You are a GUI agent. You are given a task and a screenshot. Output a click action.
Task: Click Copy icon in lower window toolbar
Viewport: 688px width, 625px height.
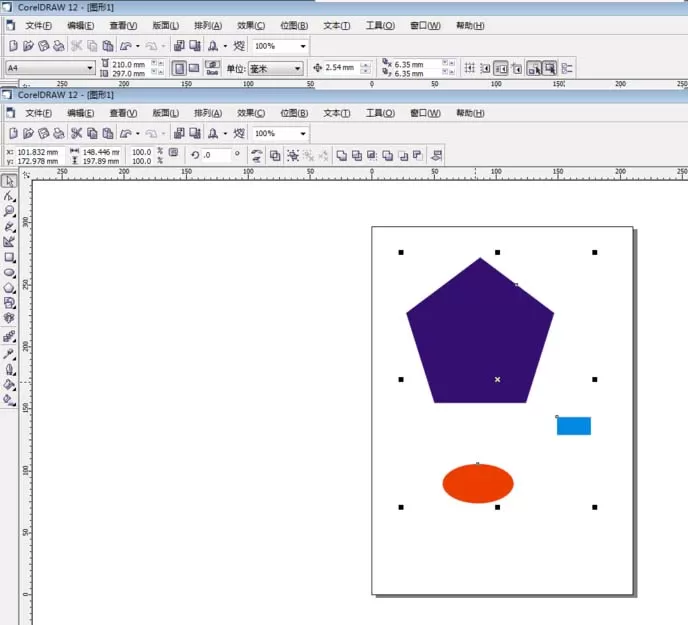coord(92,133)
